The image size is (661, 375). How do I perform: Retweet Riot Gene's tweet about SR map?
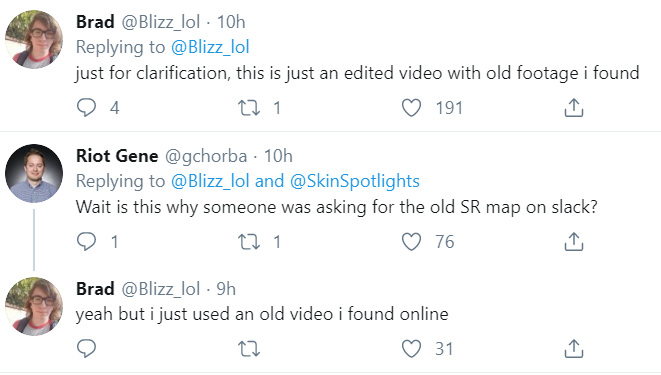(x=249, y=242)
